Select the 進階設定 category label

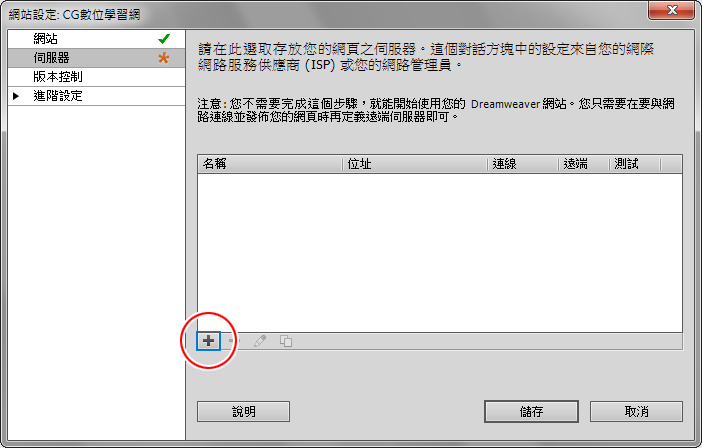click(58, 96)
